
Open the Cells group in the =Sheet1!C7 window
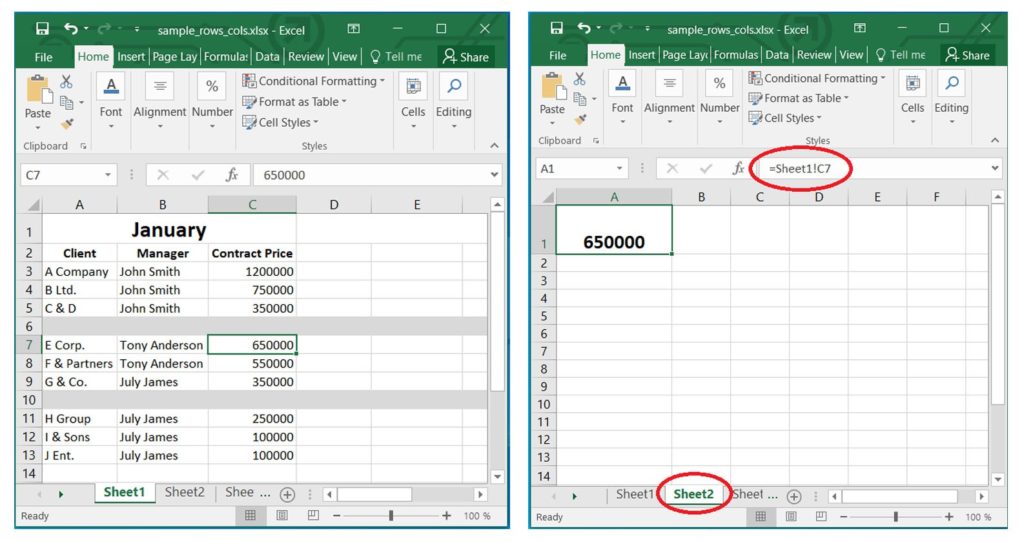912,96
